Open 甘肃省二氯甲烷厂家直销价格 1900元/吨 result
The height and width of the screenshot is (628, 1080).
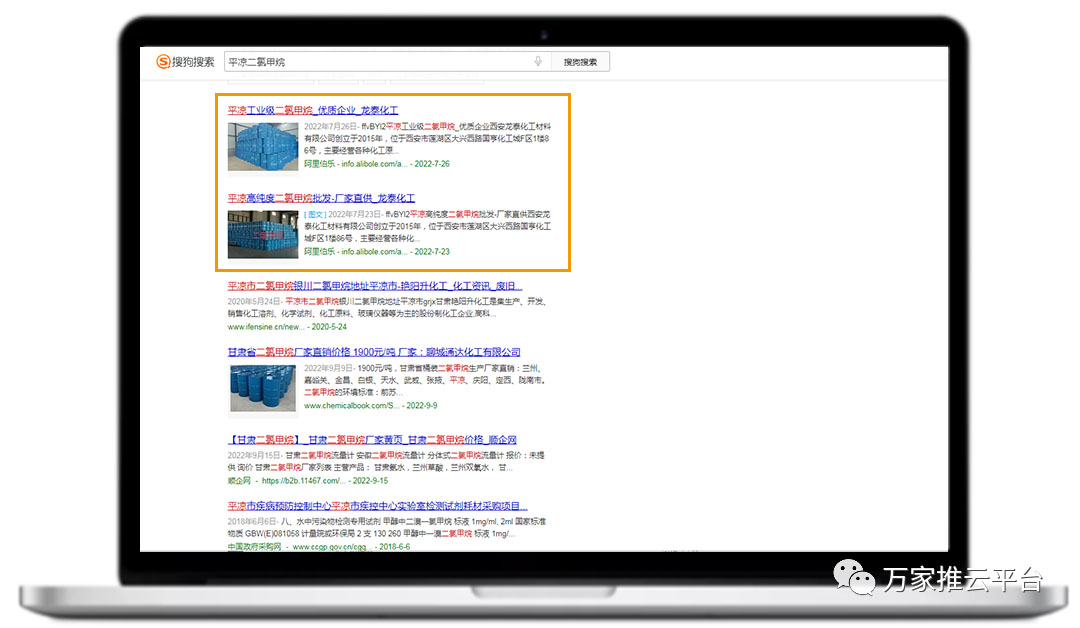[x=374, y=352]
